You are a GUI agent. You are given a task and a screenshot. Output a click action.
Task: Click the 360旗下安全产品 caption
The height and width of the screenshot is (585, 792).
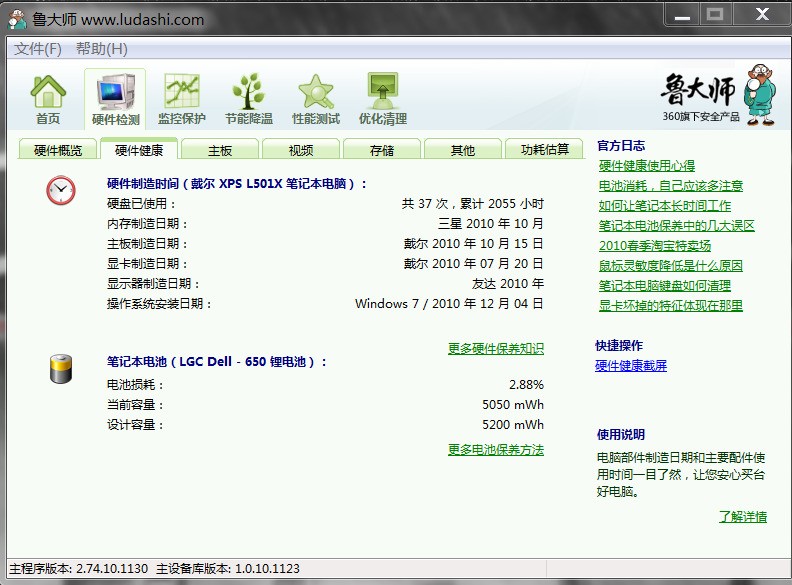coord(701,117)
